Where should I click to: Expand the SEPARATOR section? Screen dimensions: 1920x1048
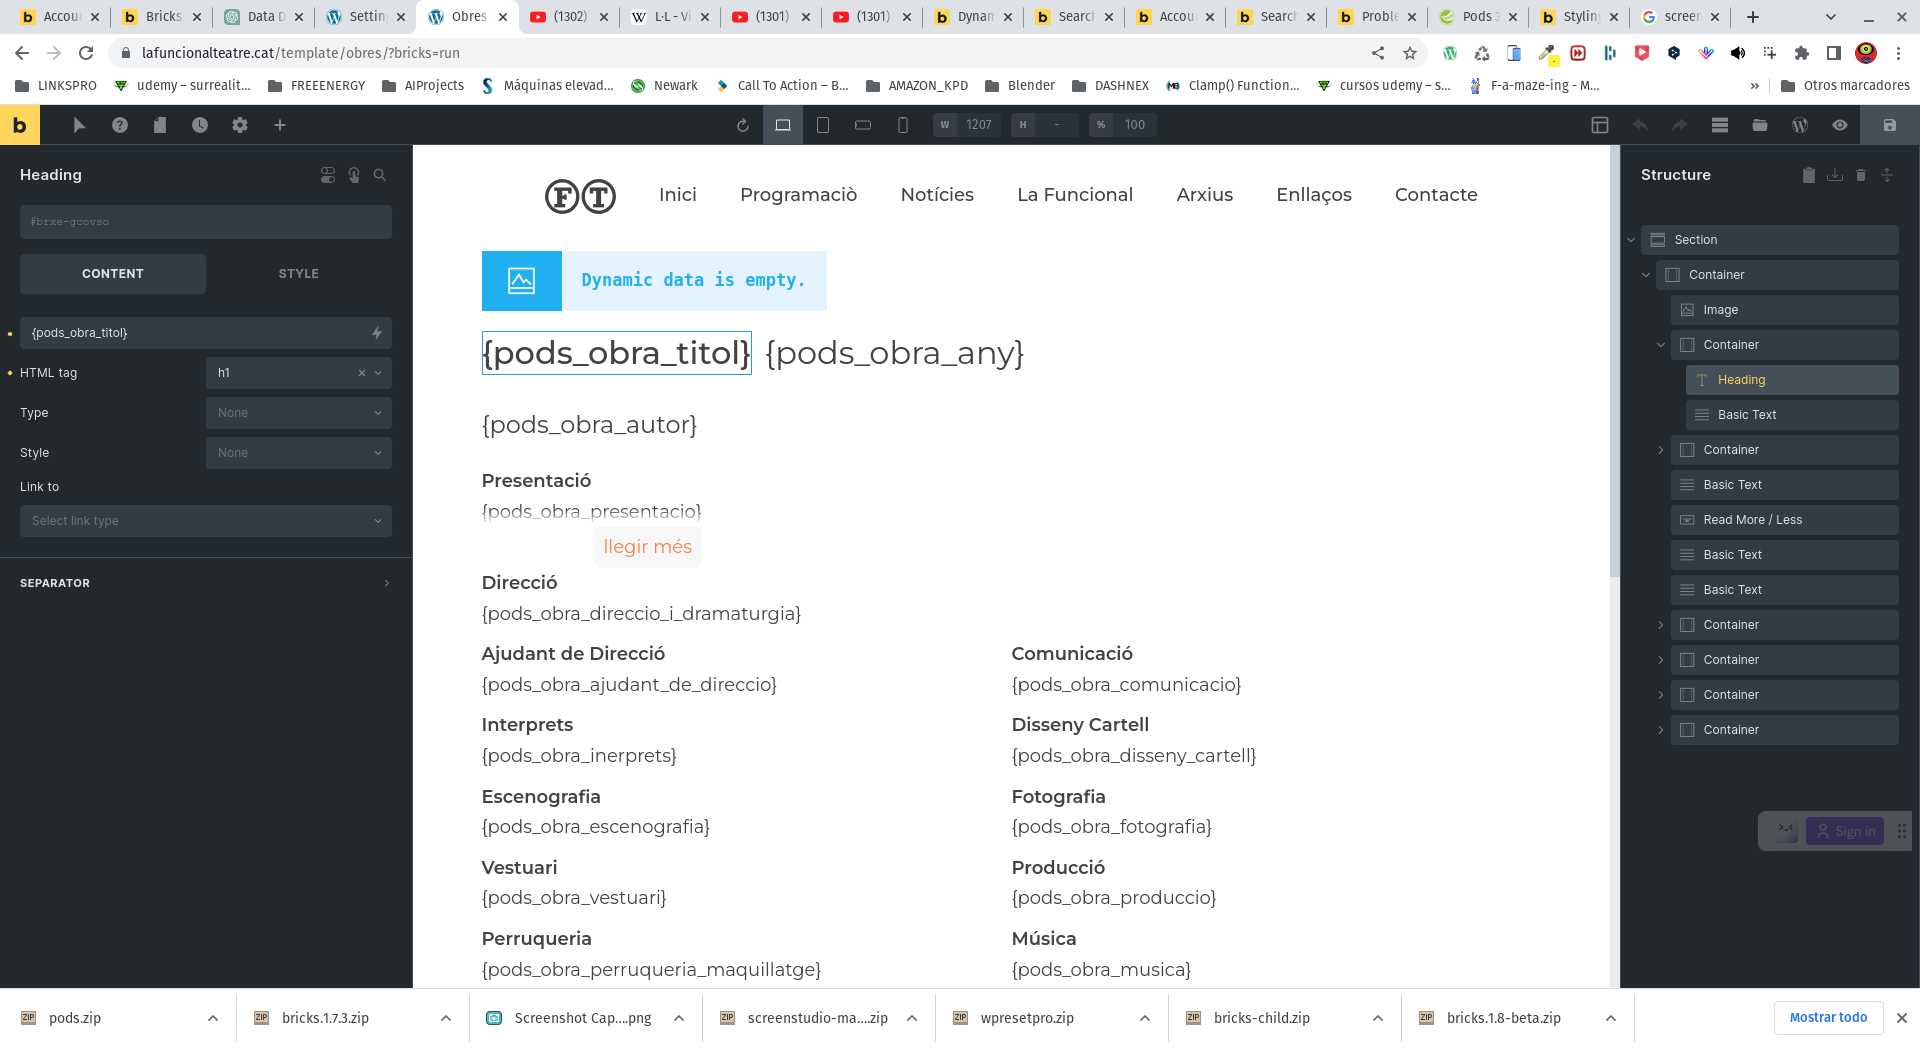(x=205, y=583)
